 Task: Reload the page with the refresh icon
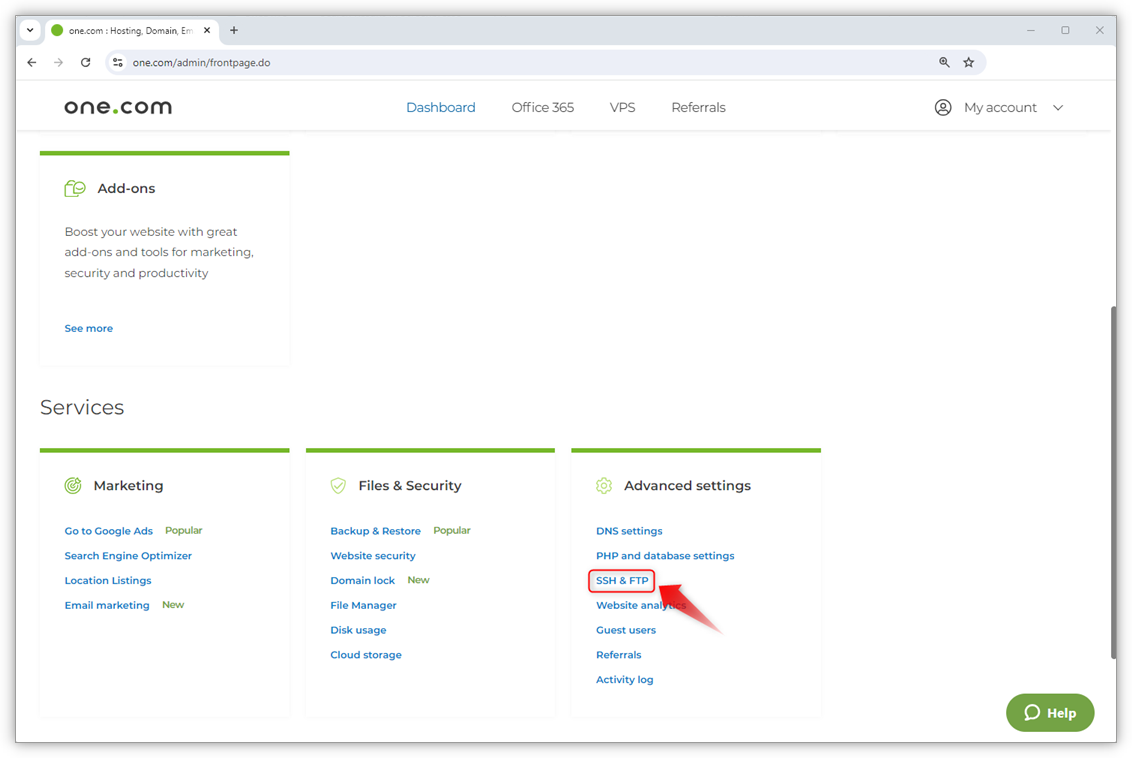[85, 62]
